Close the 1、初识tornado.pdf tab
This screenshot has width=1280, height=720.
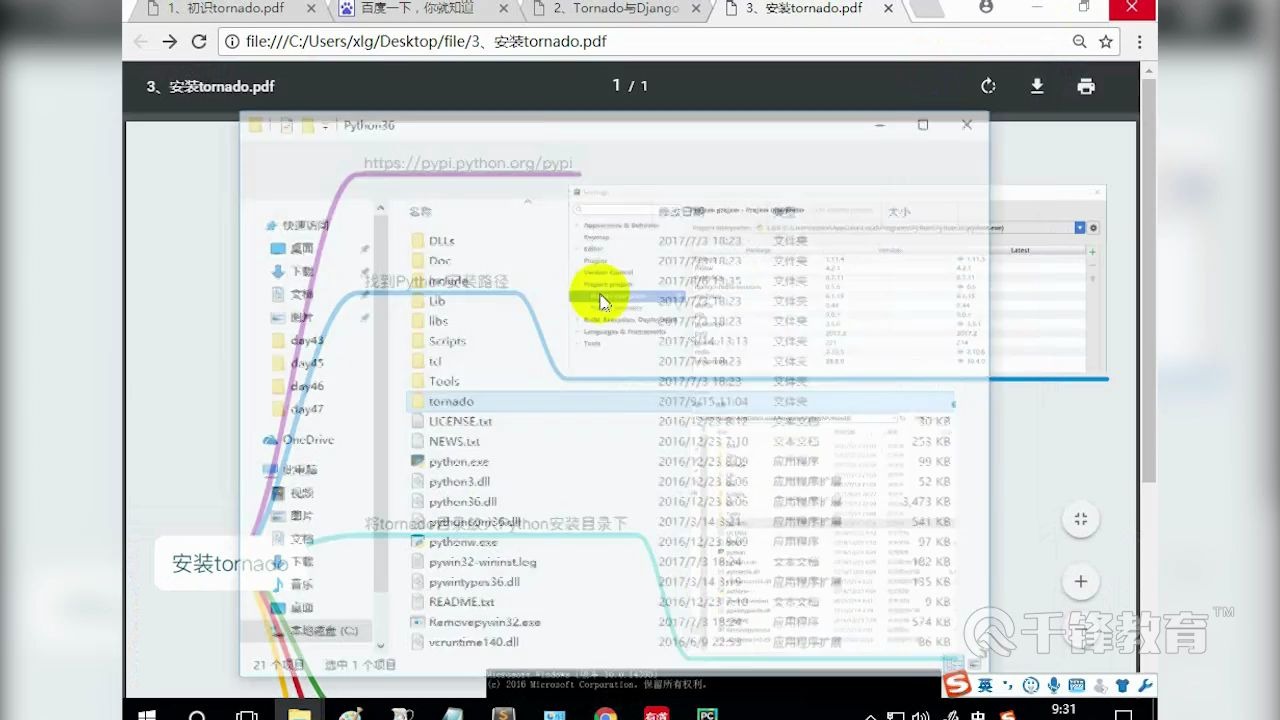click(x=311, y=9)
